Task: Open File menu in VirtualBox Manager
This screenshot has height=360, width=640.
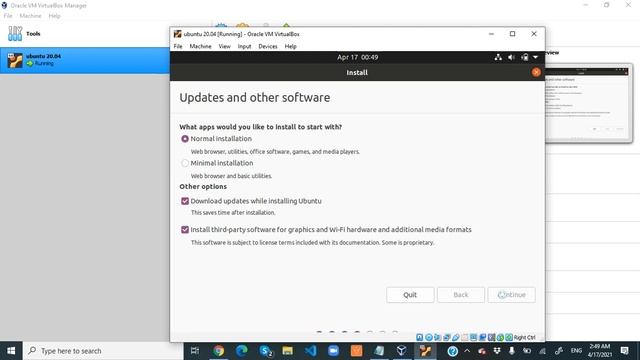Action: pyautogui.click(x=8, y=16)
